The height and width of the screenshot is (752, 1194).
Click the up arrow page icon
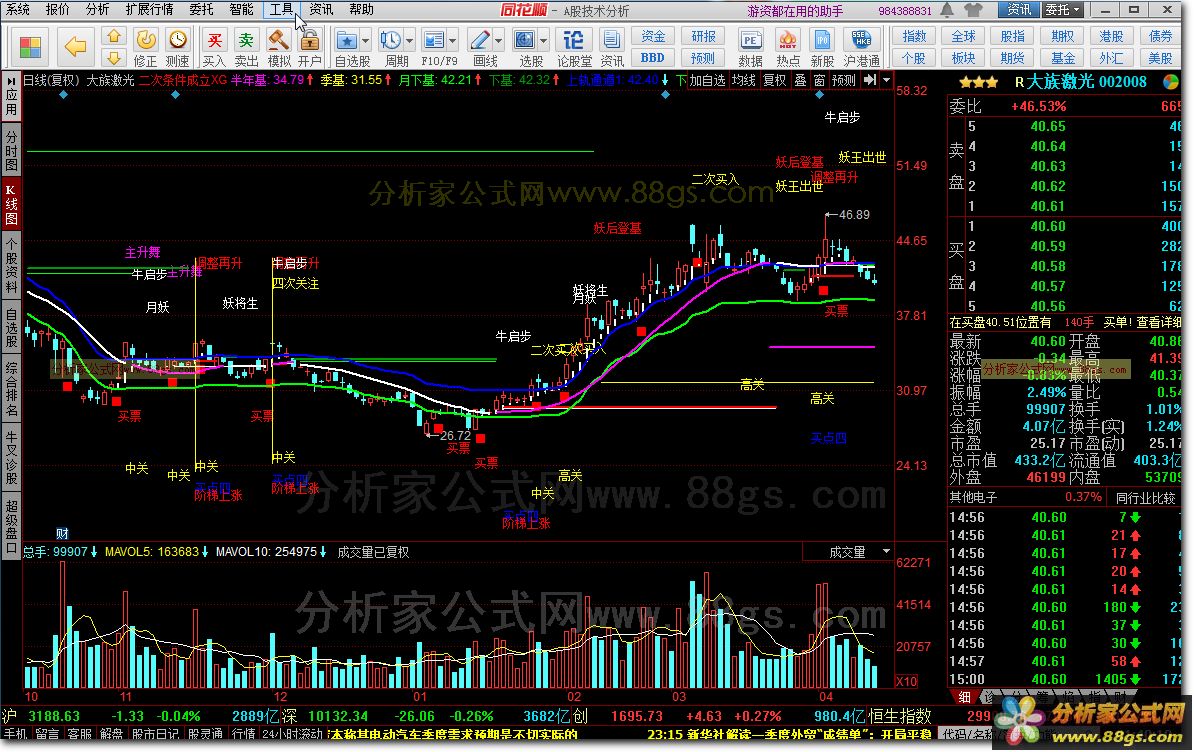(114, 36)
